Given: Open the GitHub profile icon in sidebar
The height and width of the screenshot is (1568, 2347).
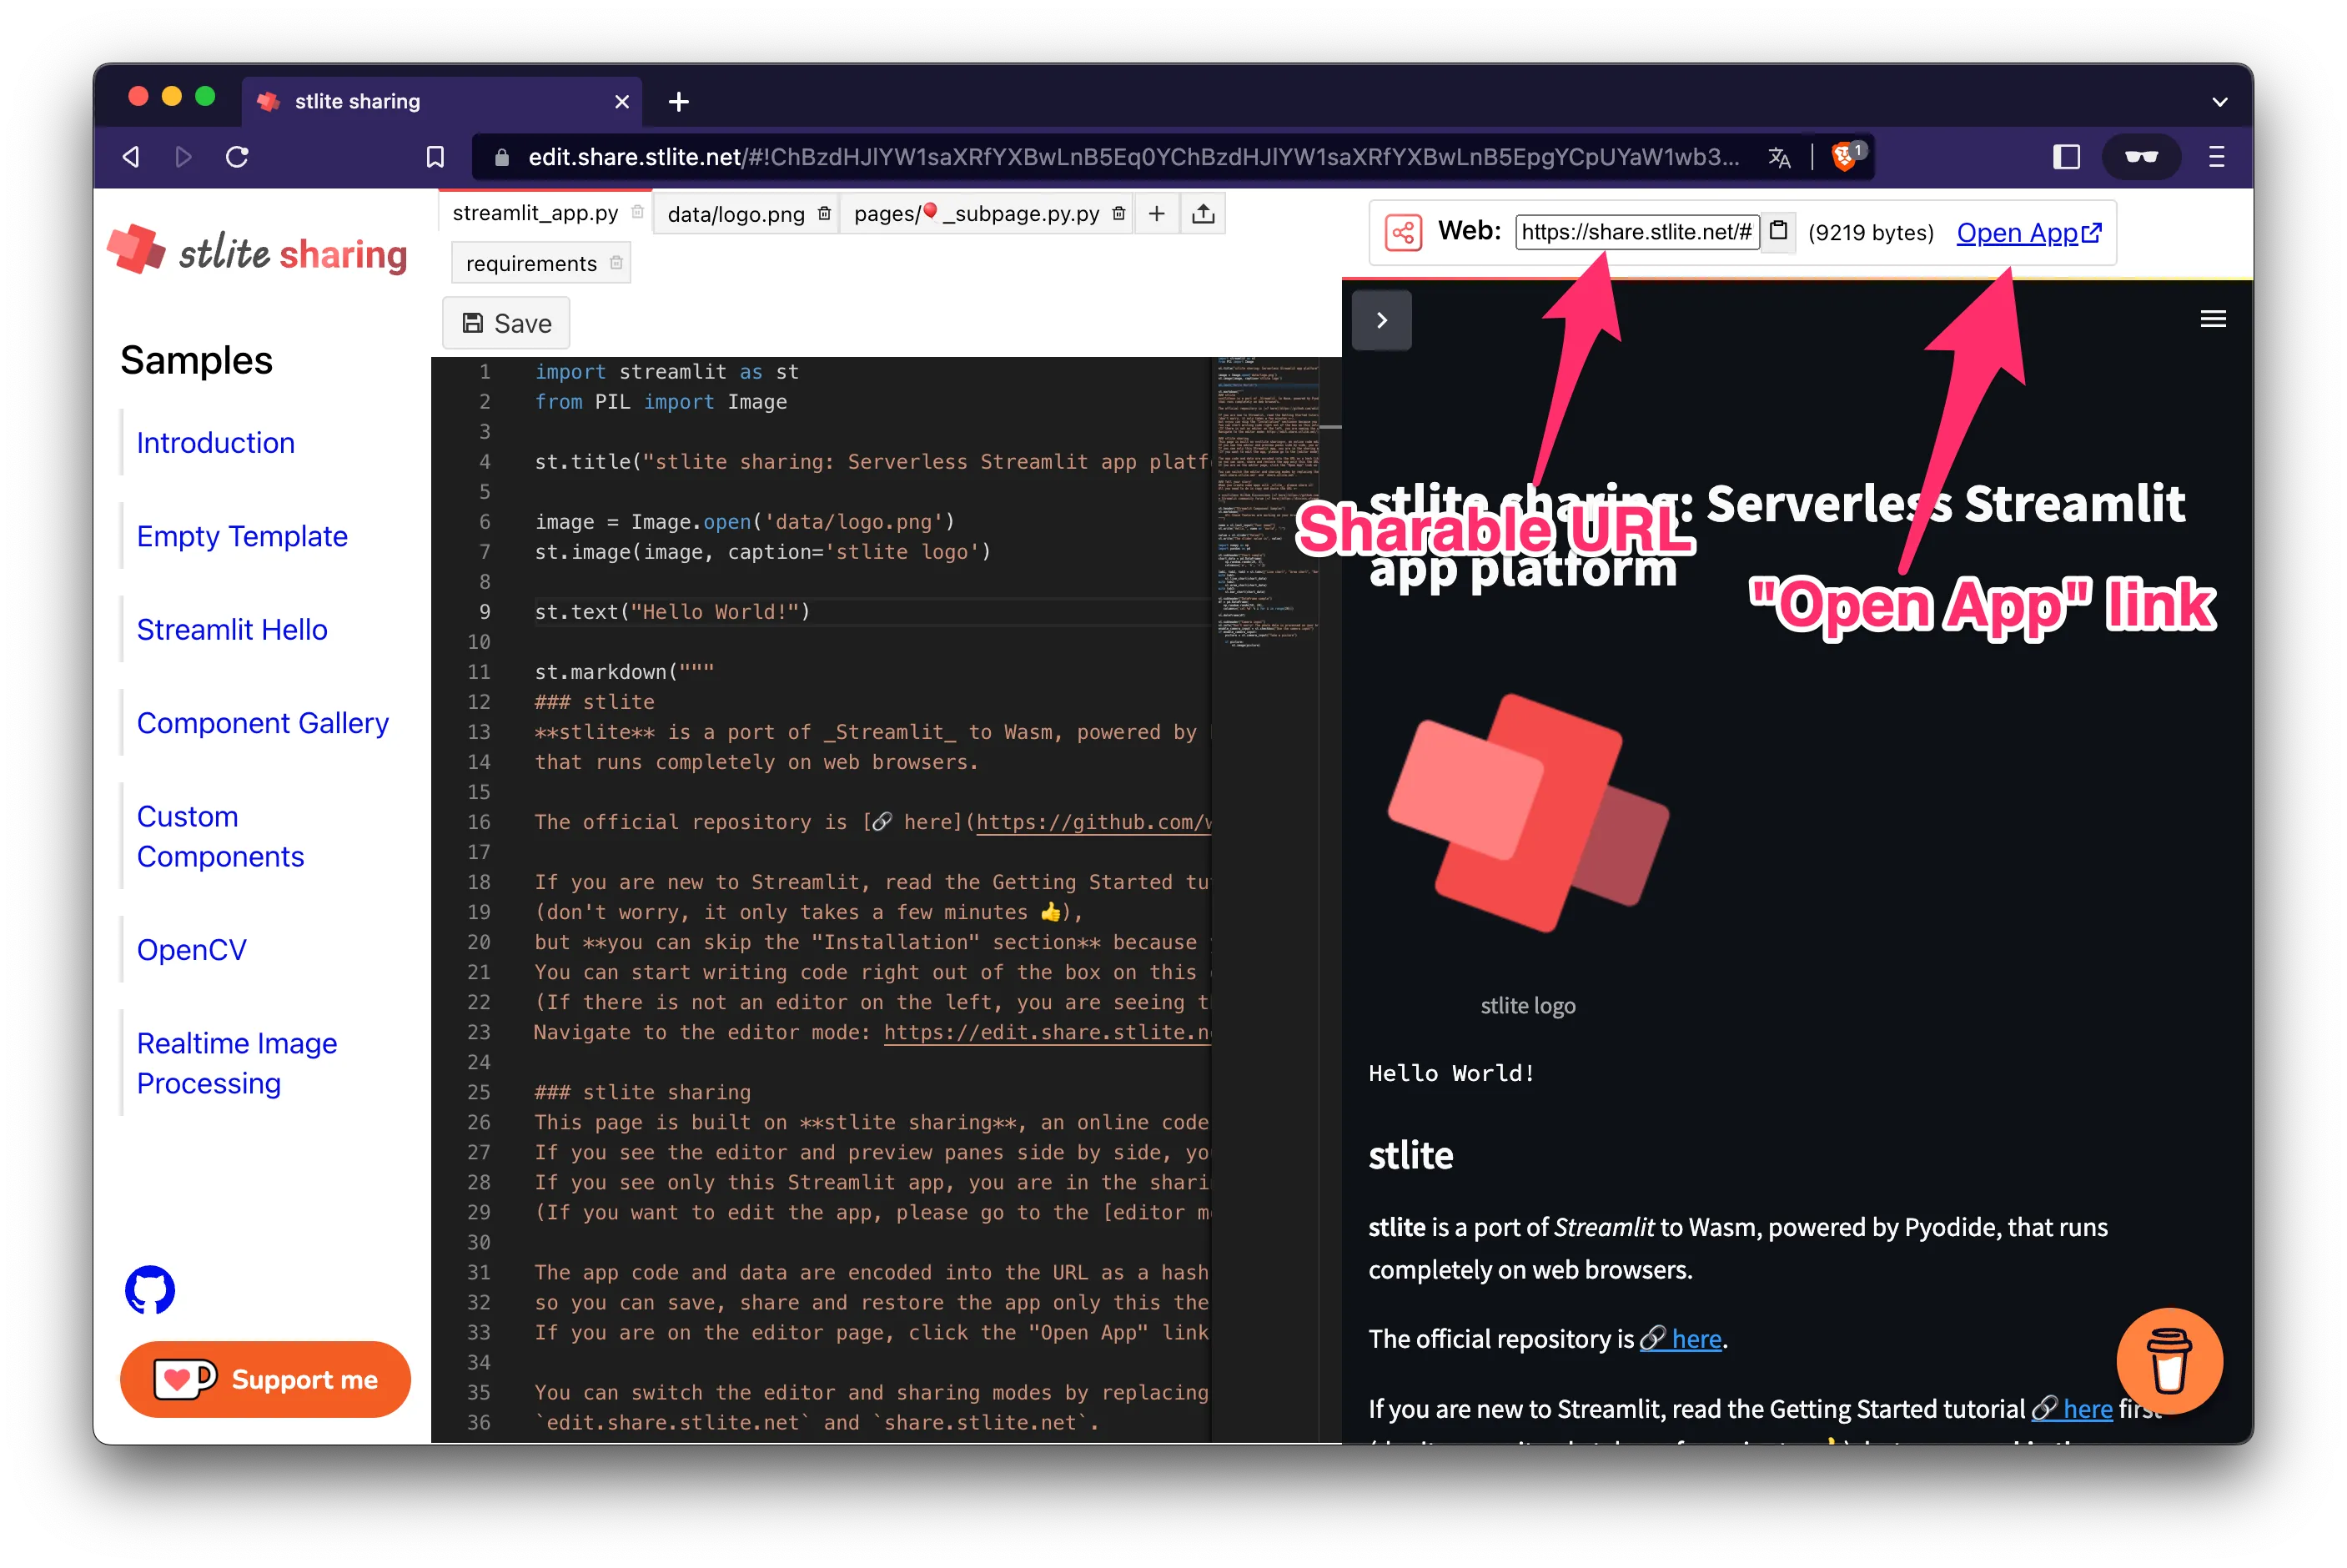Looking at the screenshot, I should 149,1290.
